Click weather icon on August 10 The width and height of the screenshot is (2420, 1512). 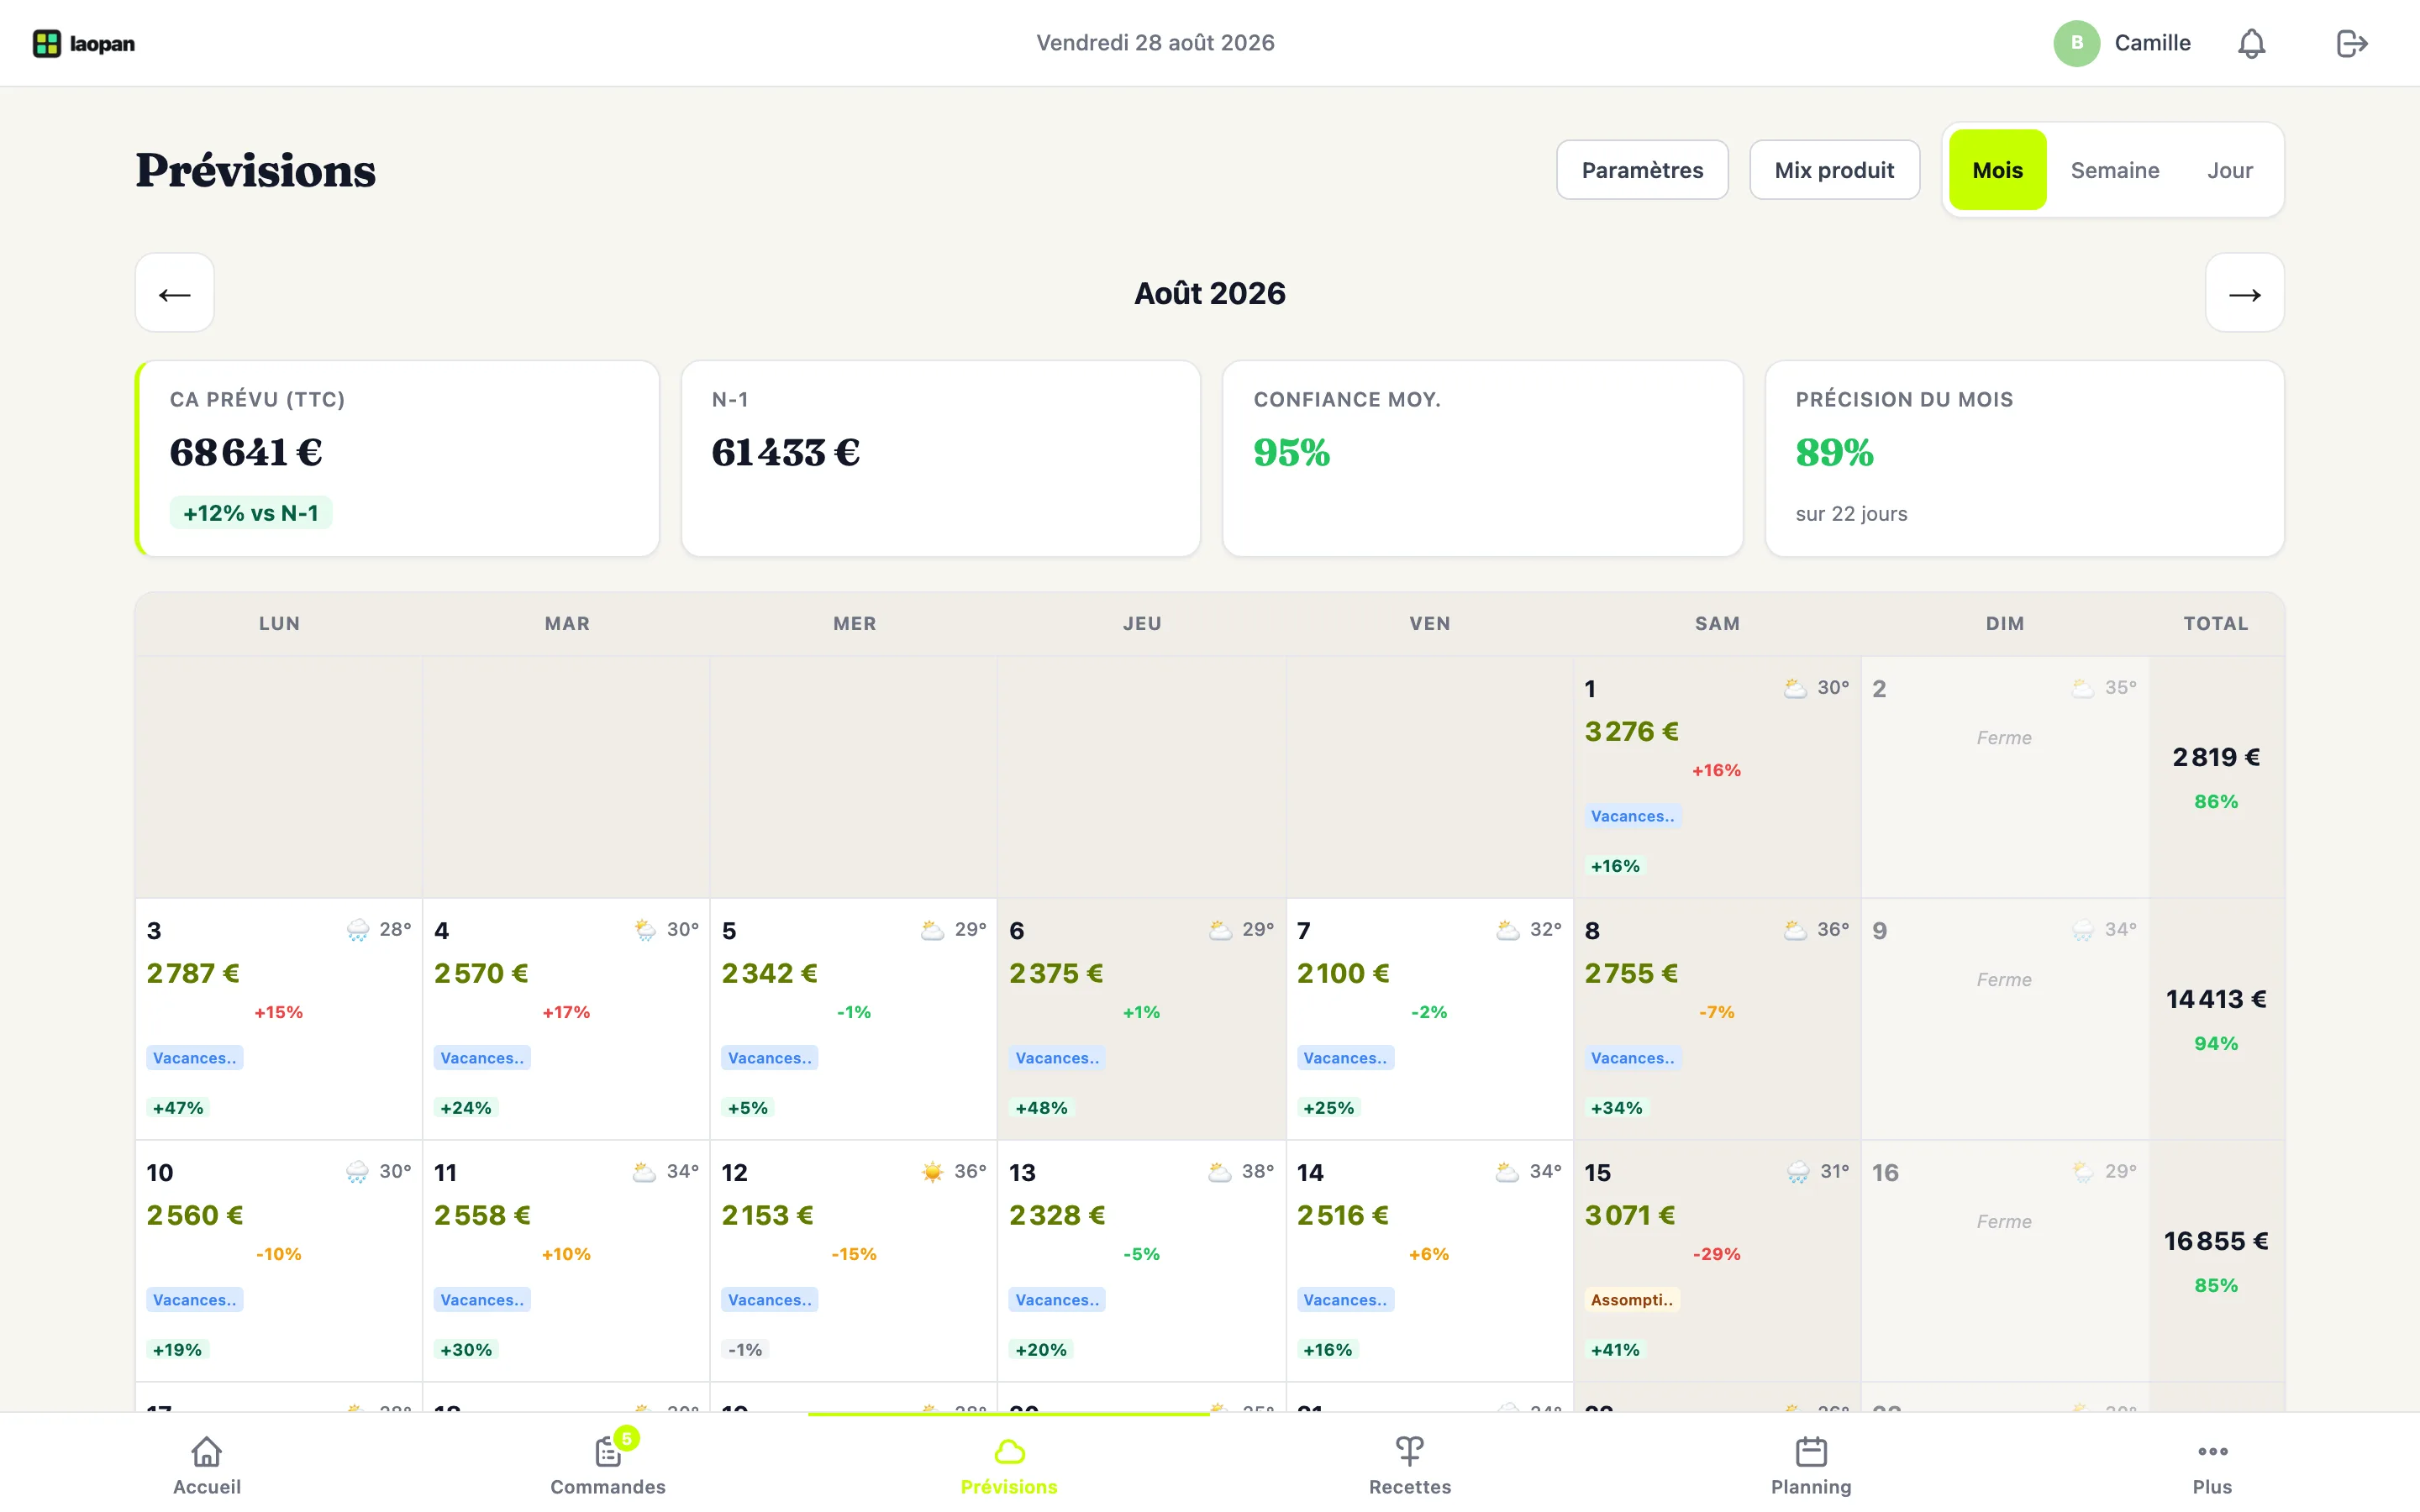(x=357, y=1172)
